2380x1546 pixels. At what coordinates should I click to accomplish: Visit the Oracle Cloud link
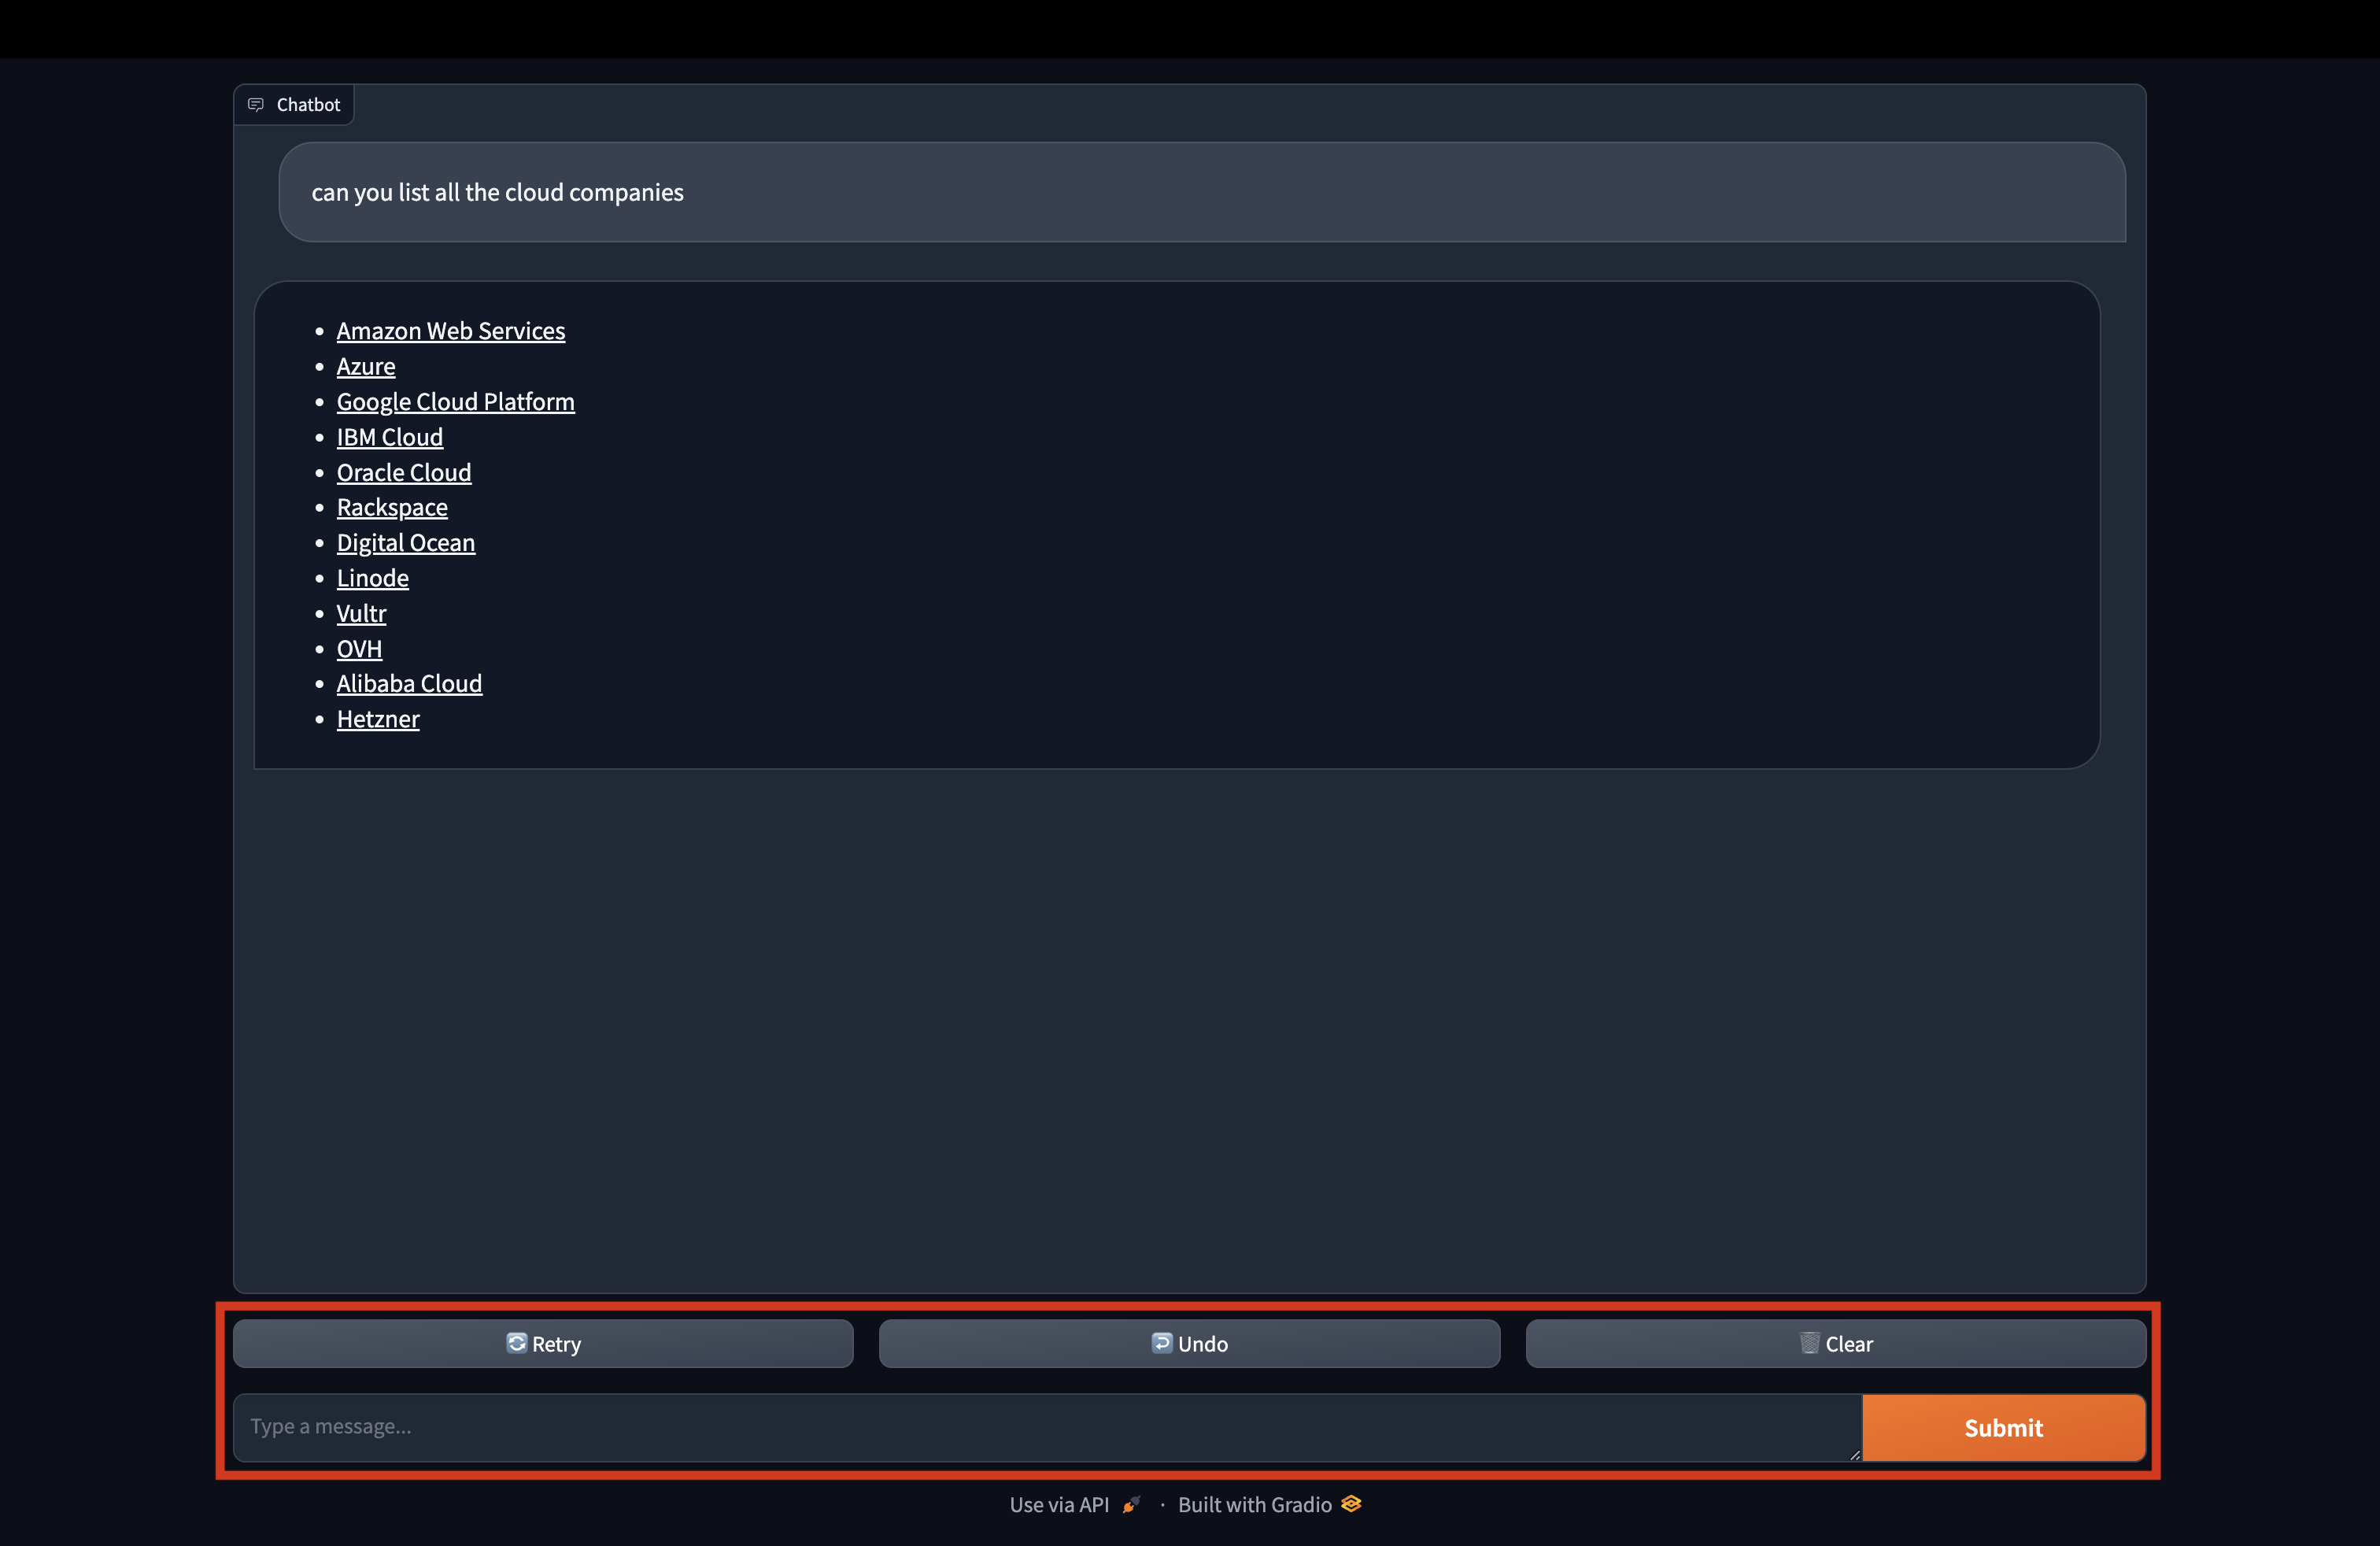[x=403, y=472]
